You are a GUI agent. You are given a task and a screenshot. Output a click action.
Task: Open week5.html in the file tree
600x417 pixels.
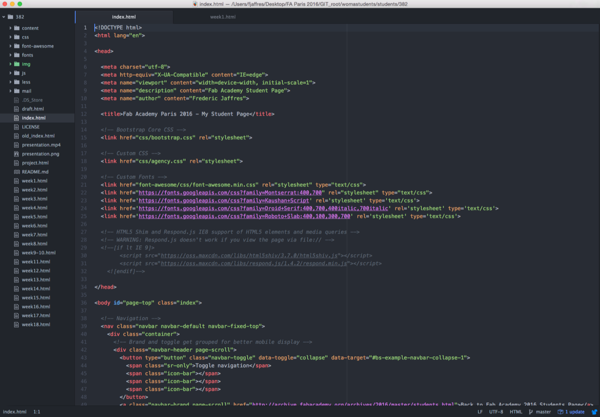(34, 217)
